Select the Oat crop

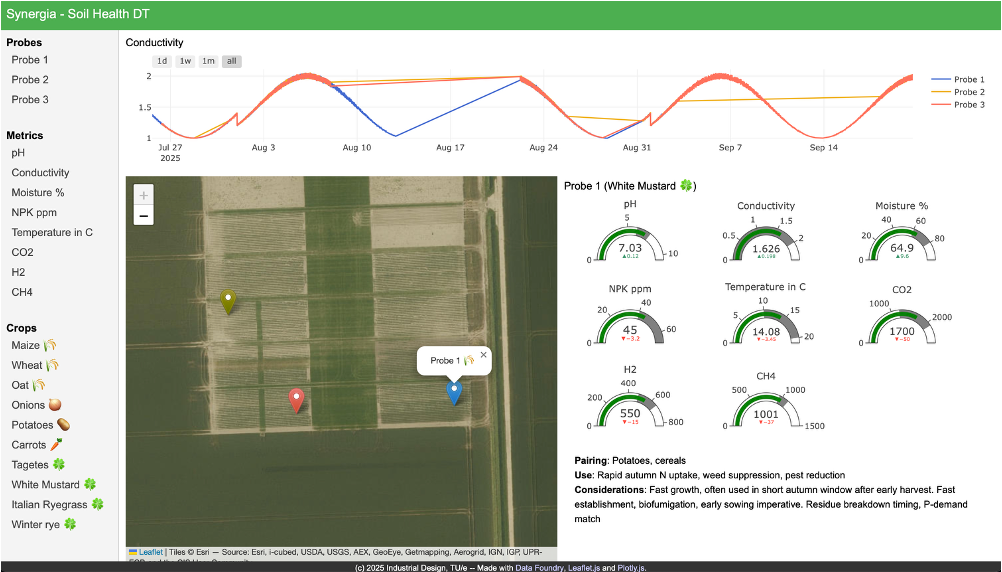[28, 385]
